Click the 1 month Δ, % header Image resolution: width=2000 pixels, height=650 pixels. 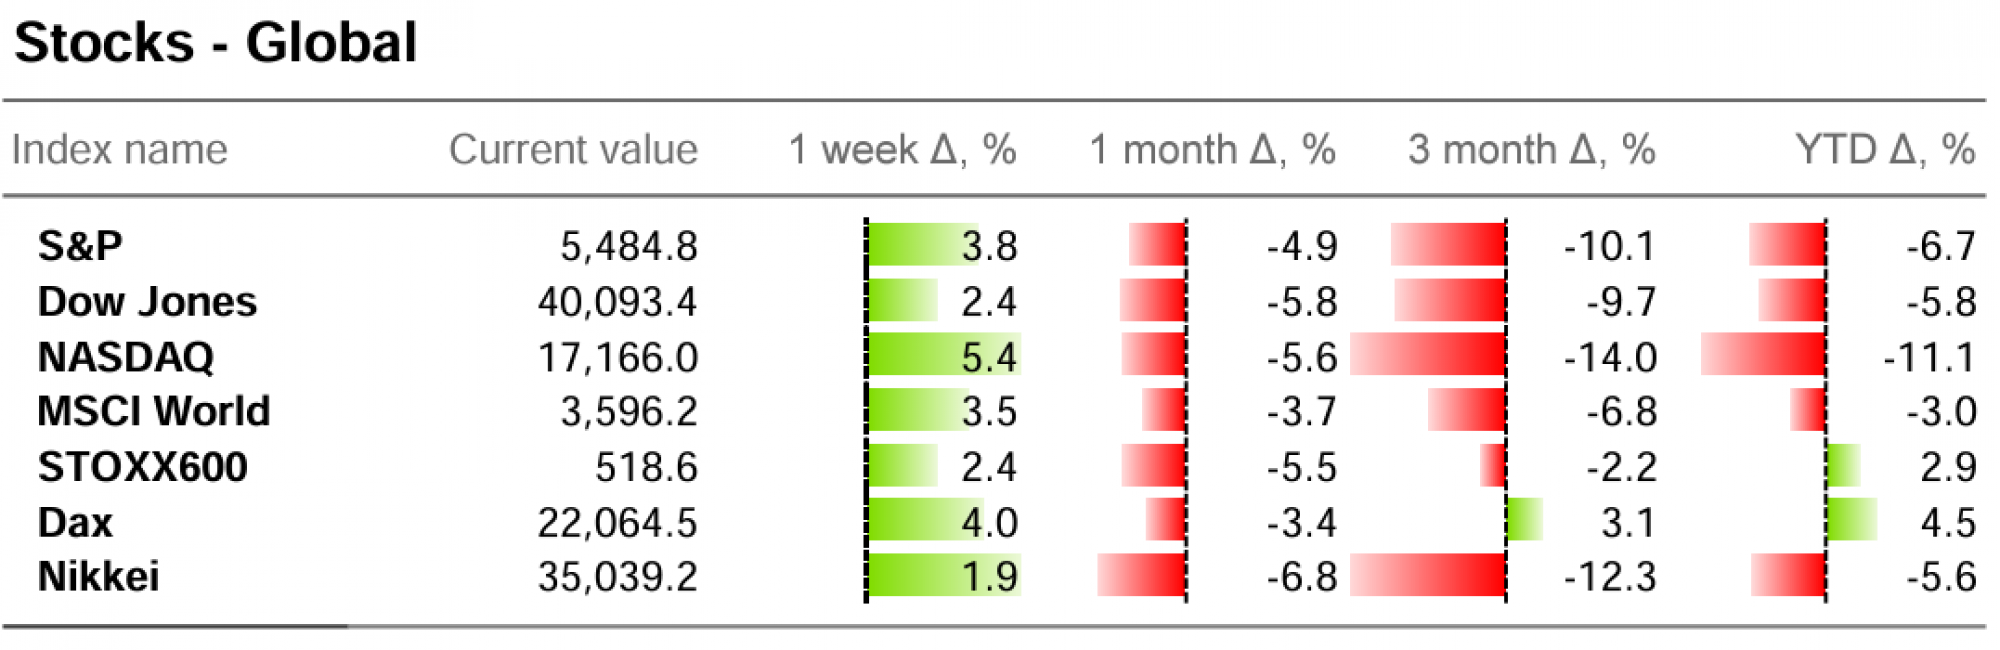click(1212, 150)
